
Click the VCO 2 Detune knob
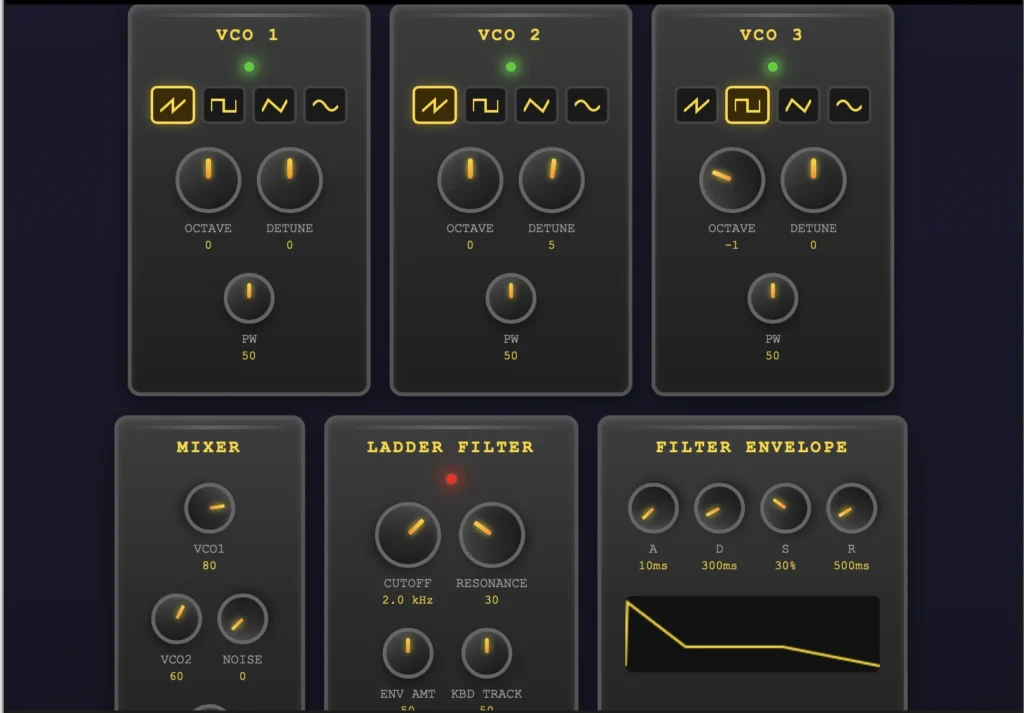click(551, 180)
